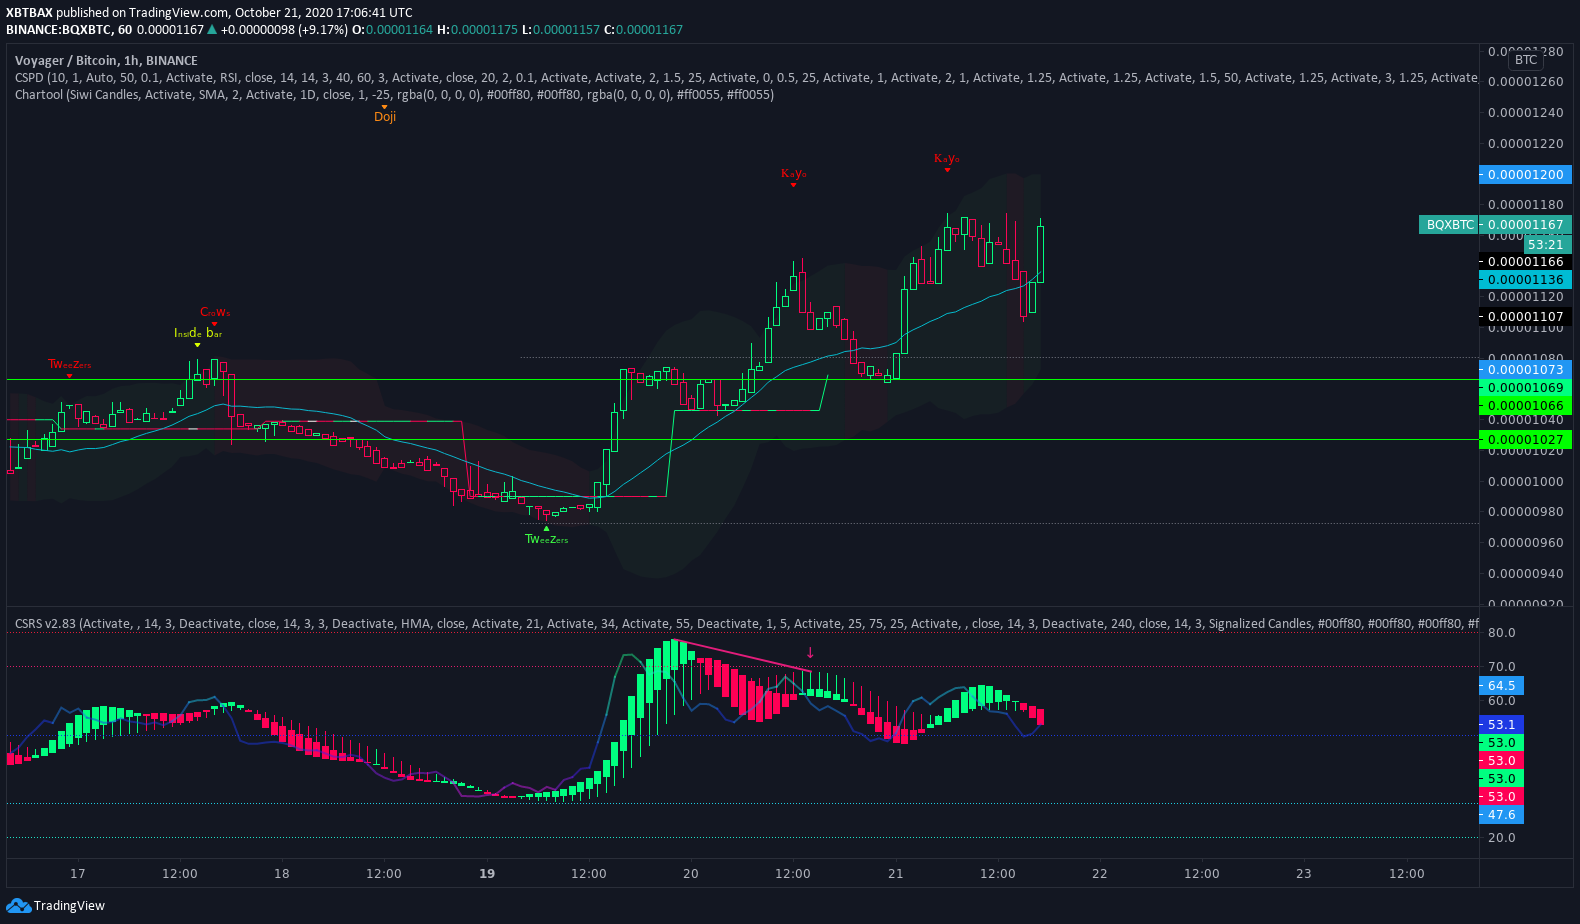Viewport: 1580px width, 924px height.
Task: Click the Voyager / Bitcoin chart title
Action: (106, 61)
